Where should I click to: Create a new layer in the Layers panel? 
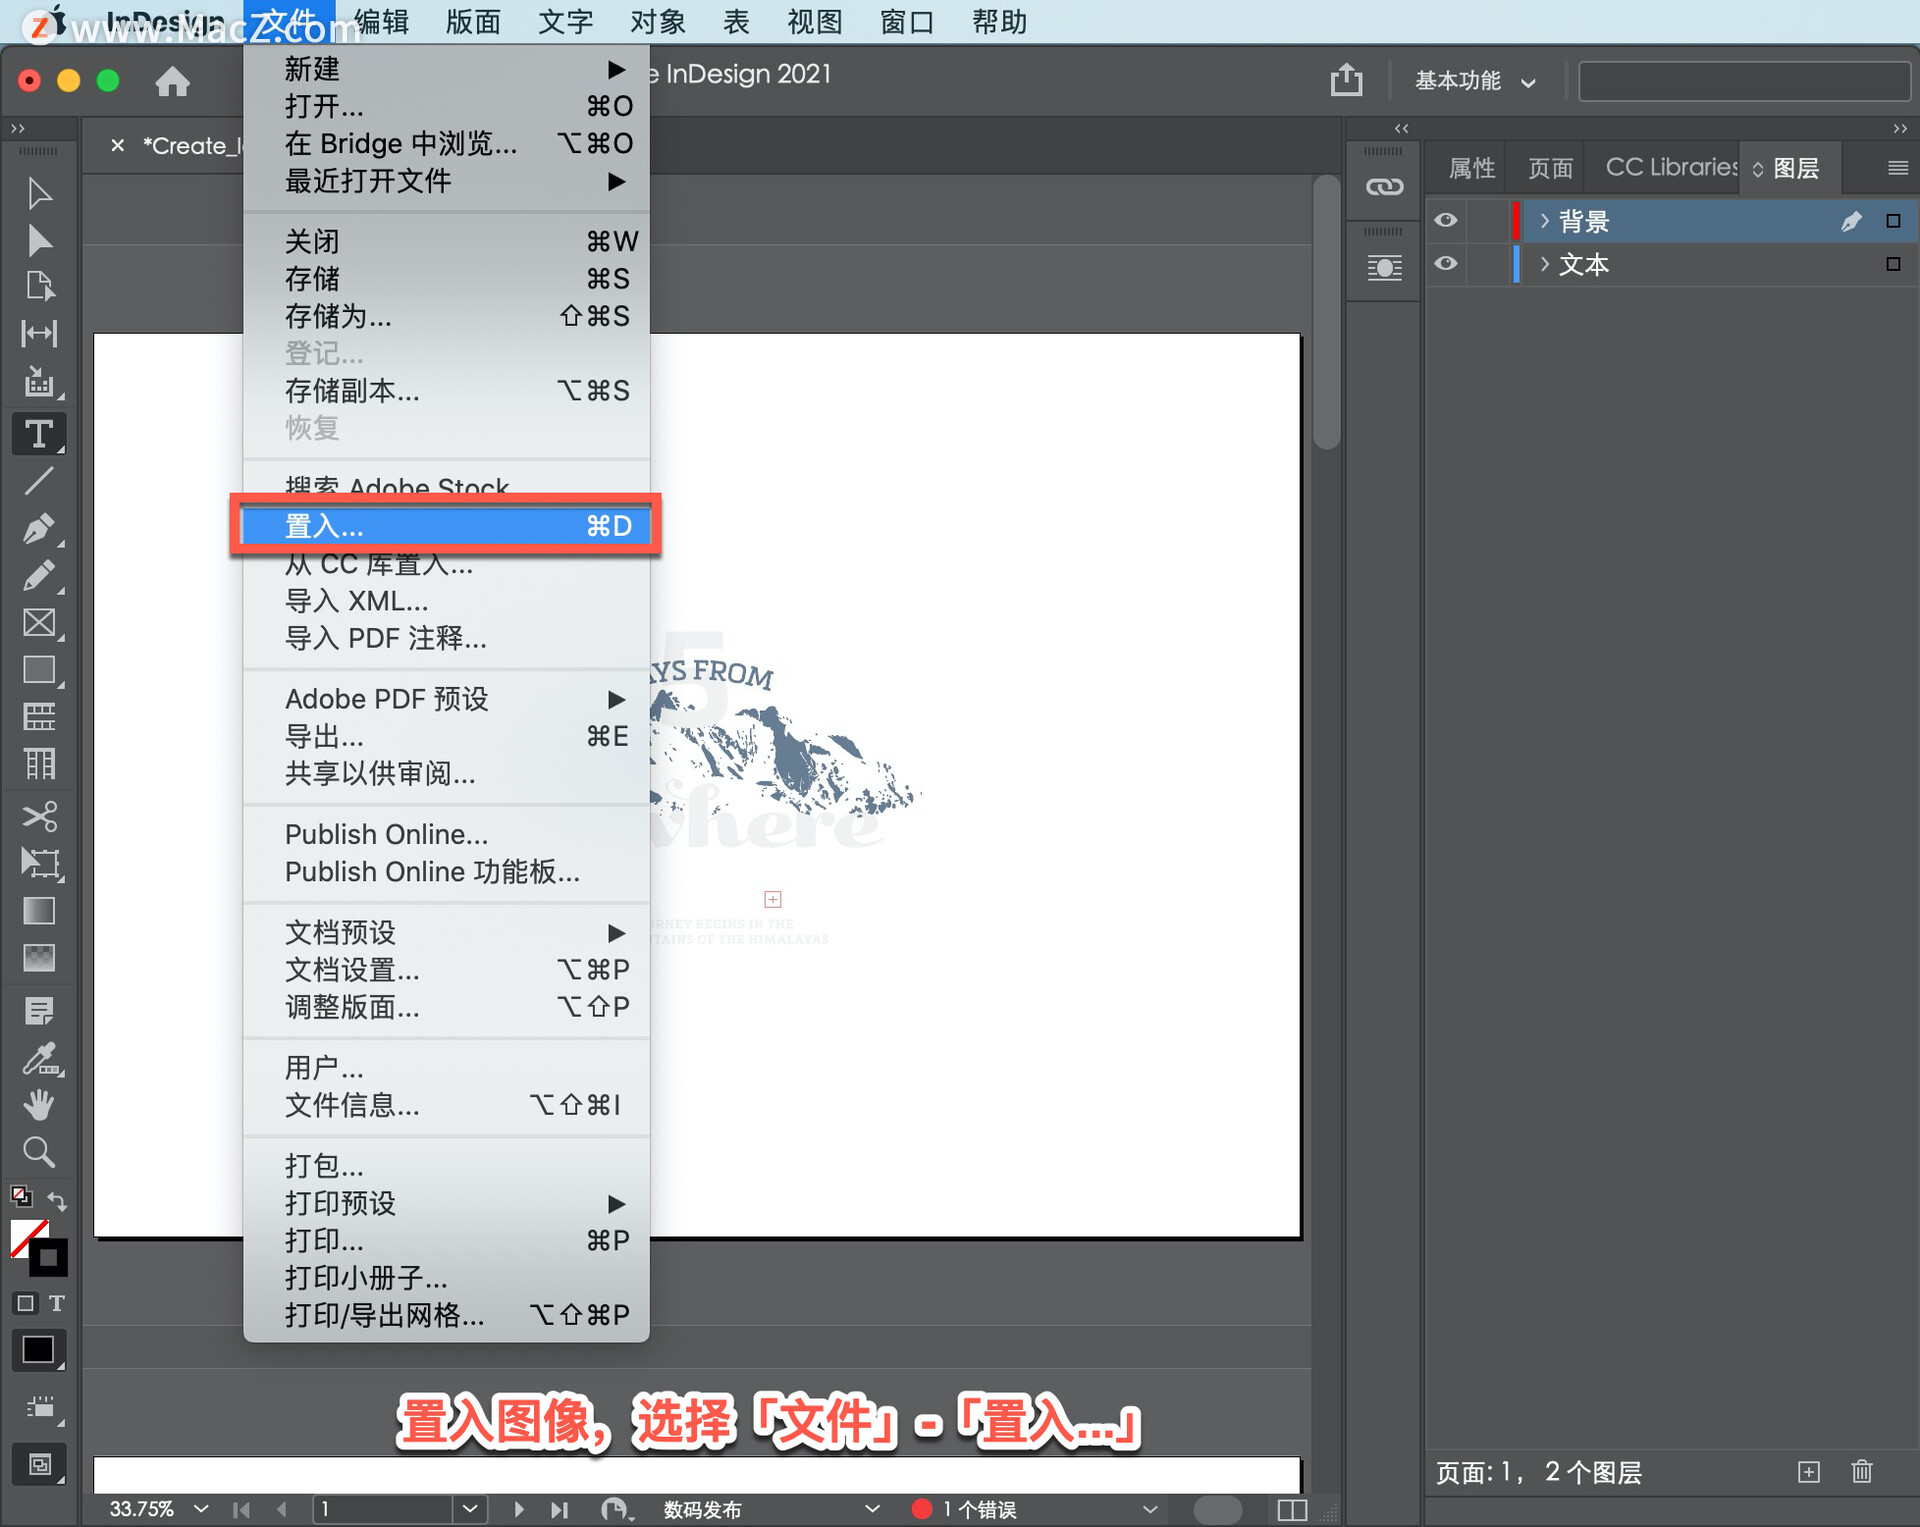point(1810,1471)
